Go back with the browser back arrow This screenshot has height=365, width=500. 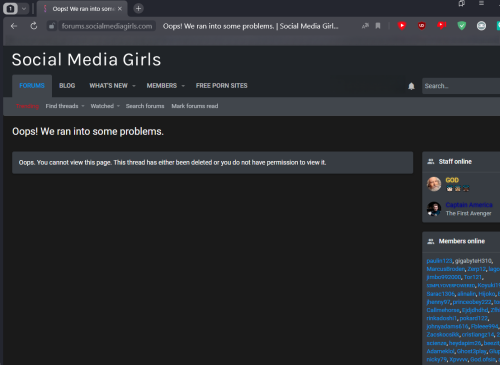click(x=14, y=26)
